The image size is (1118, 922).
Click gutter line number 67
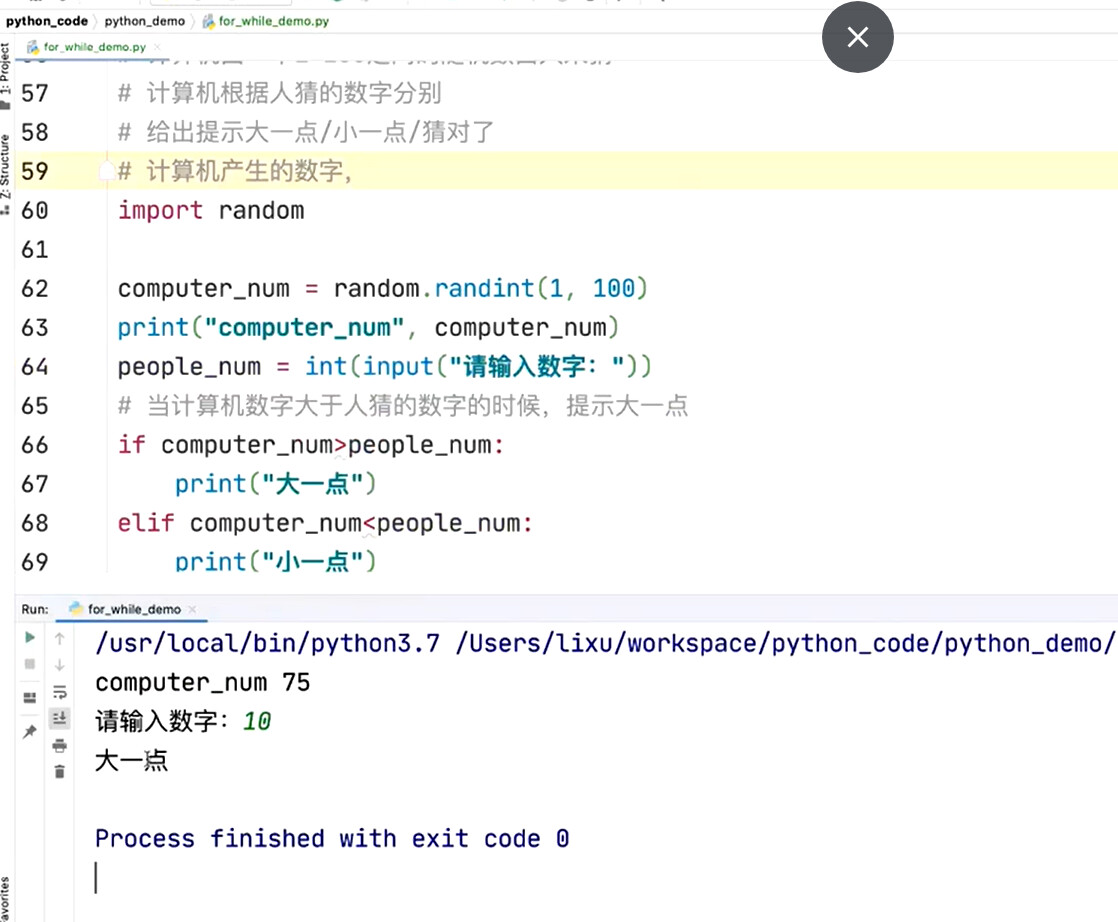tap(34, 484)
